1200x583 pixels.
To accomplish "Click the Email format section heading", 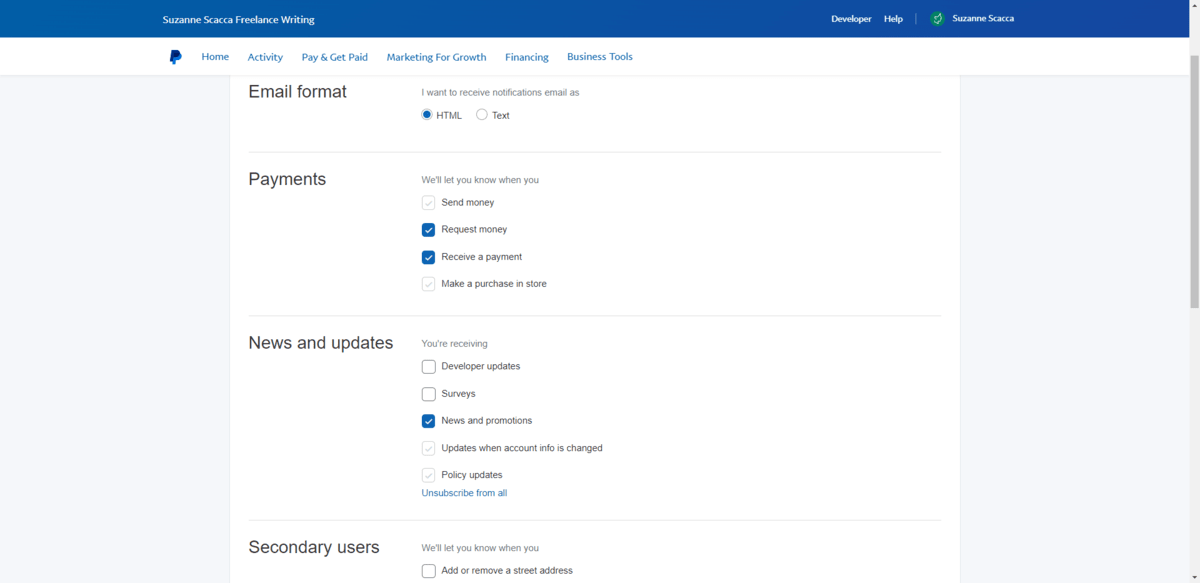I will (297, 92).
